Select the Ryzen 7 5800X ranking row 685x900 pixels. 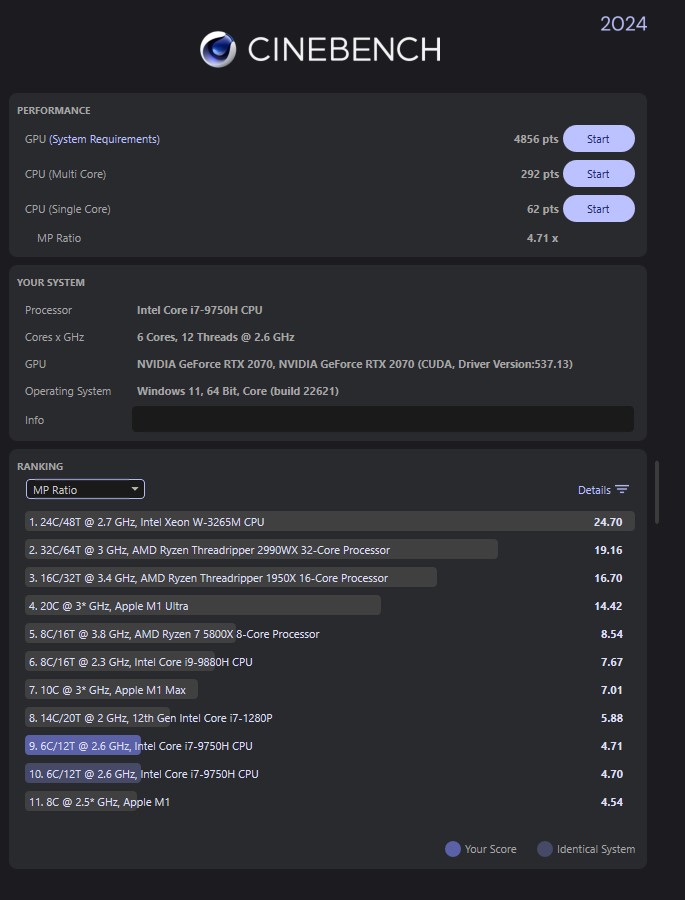tap(330, 634)
